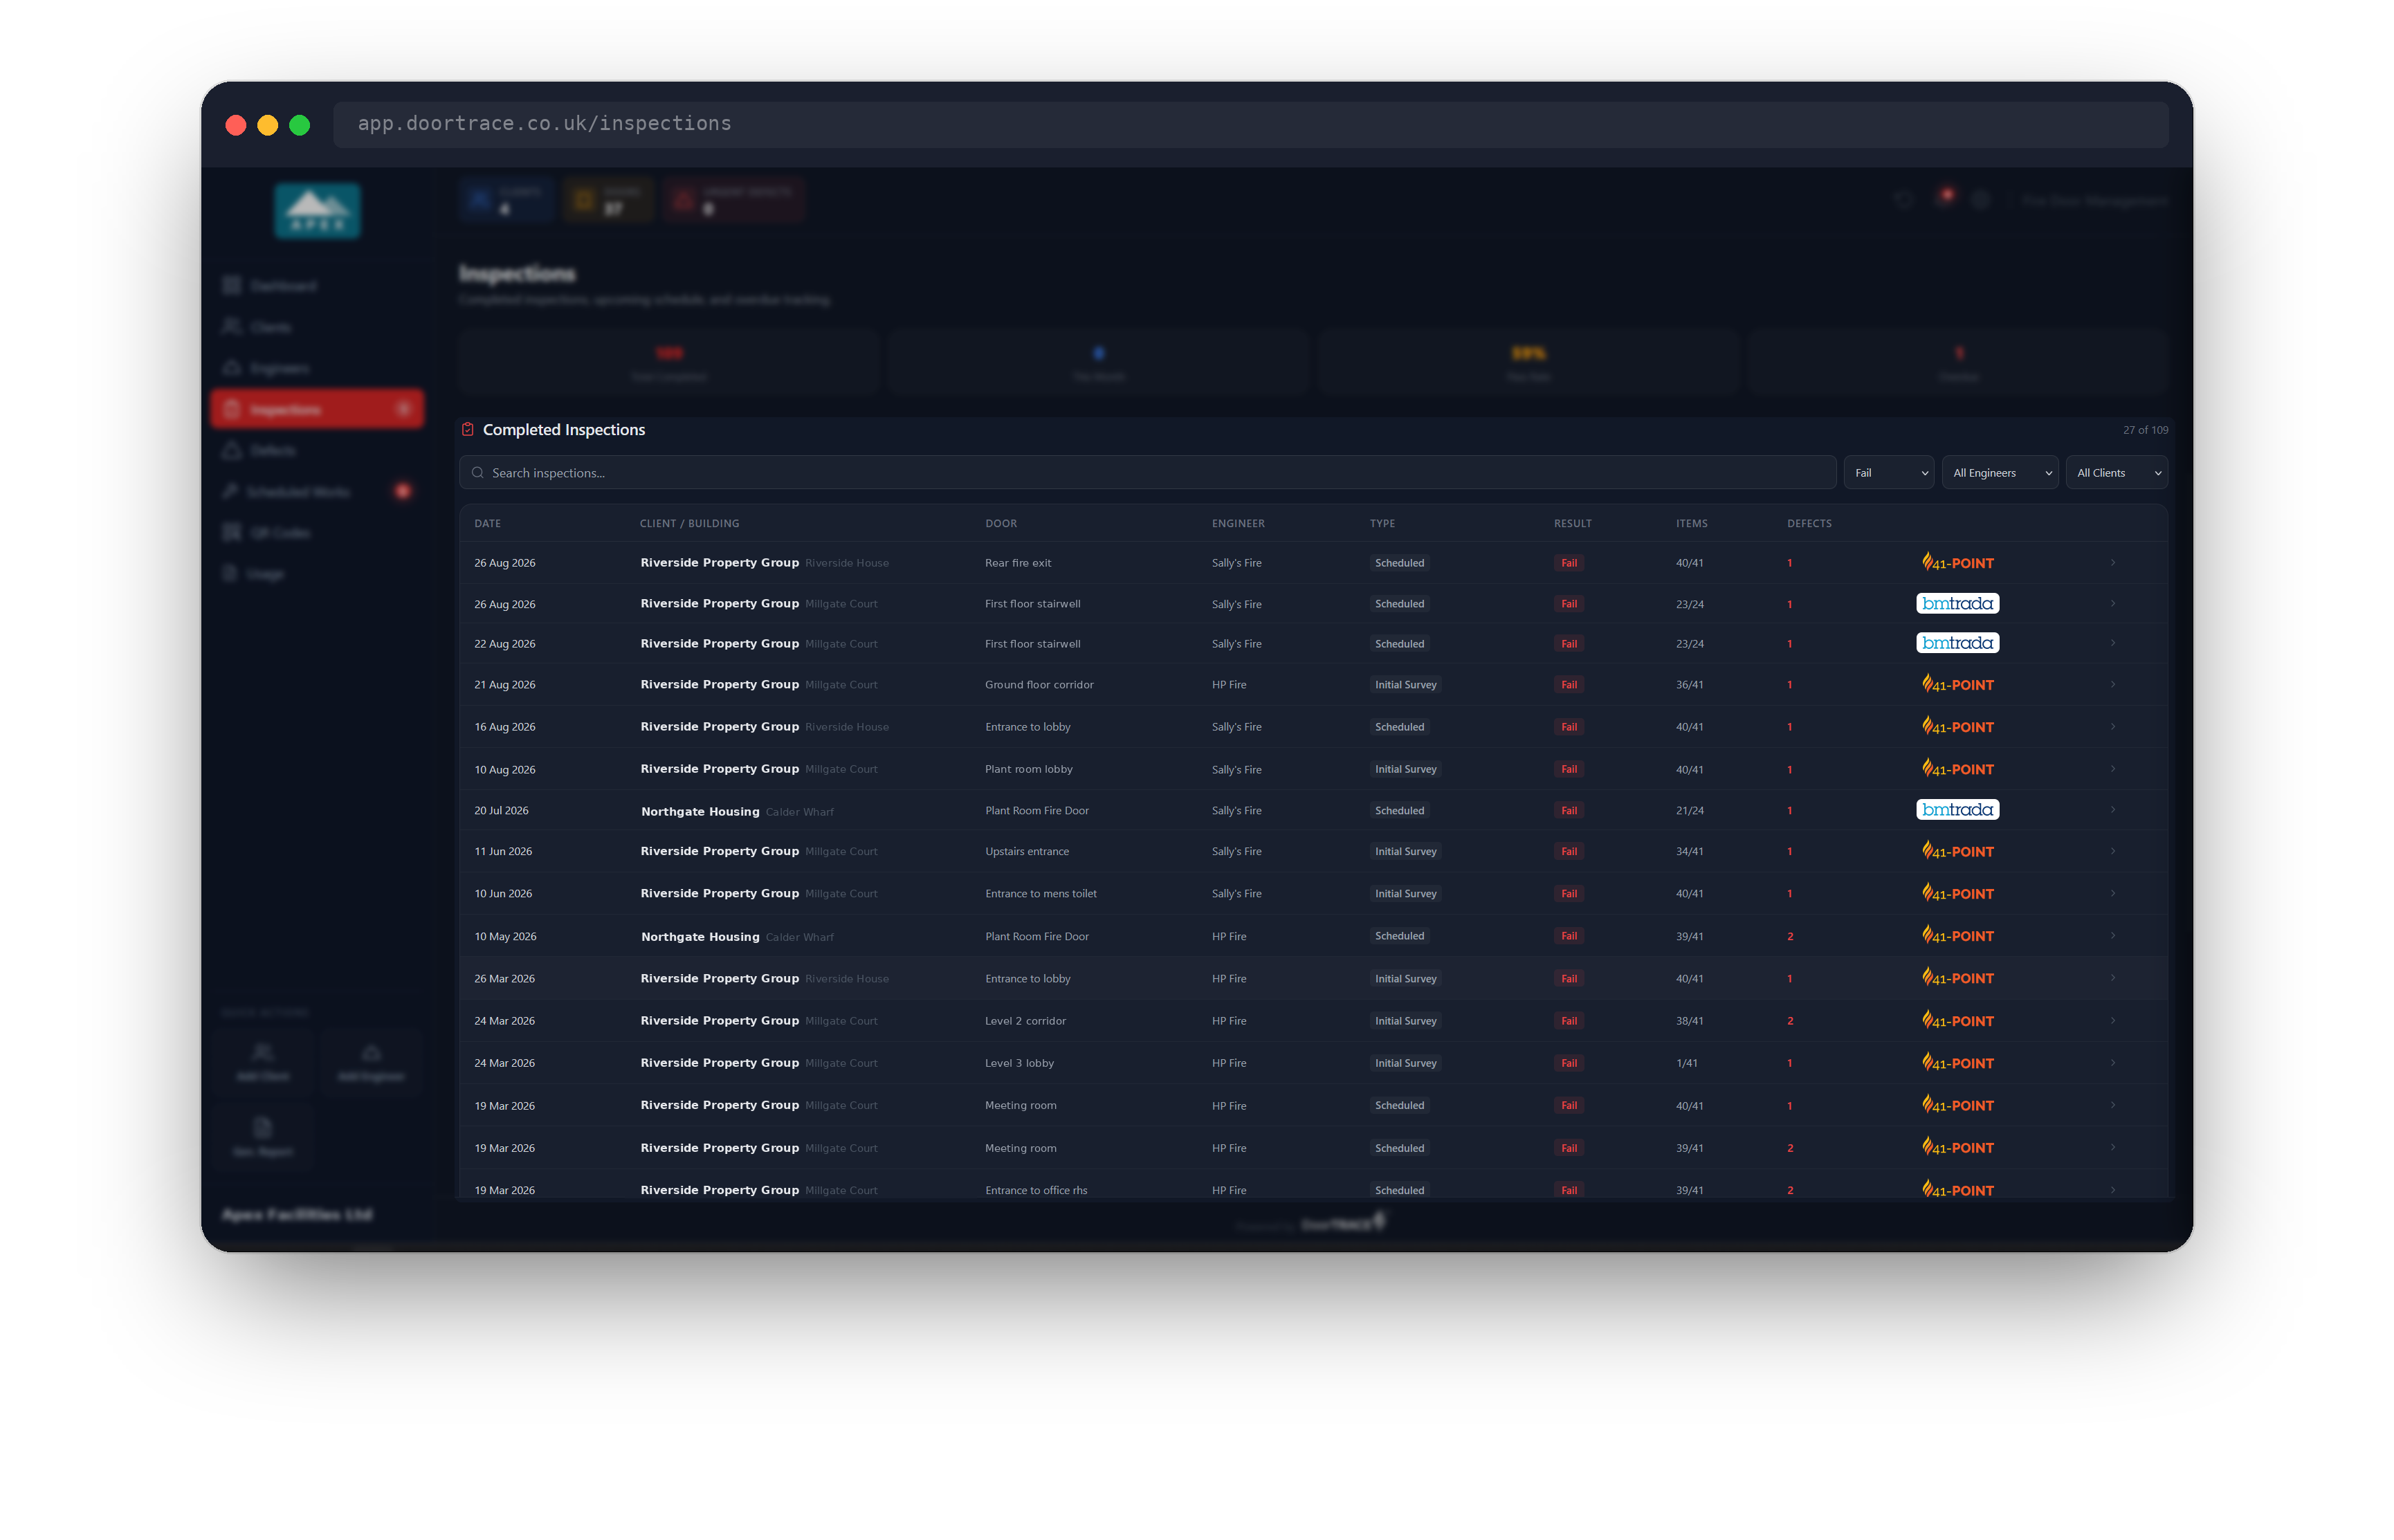Click the Apex logo in sidebar
This screenshot has width=2394, height=1540.
tap(317, 211)
